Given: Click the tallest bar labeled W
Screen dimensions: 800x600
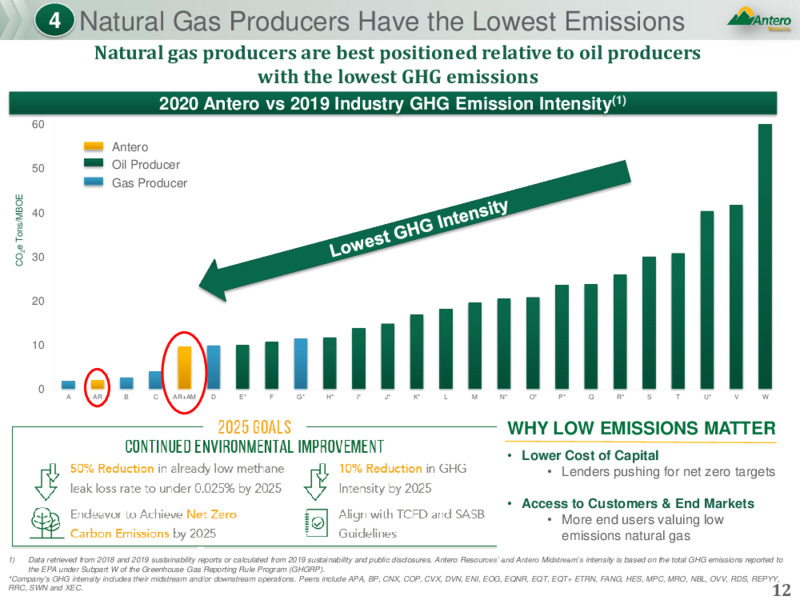Looking at the screenshot, I should pos(765,257).
